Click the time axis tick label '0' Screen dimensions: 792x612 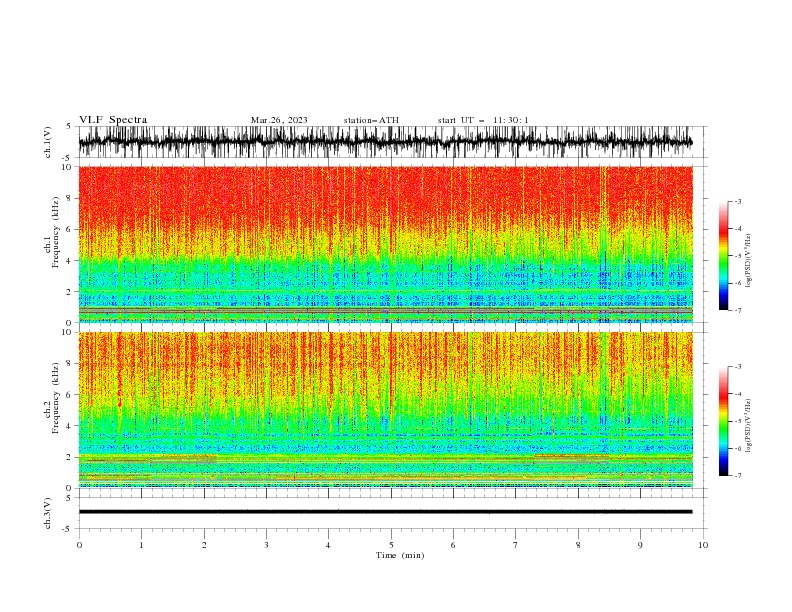[x=79, y=545]
